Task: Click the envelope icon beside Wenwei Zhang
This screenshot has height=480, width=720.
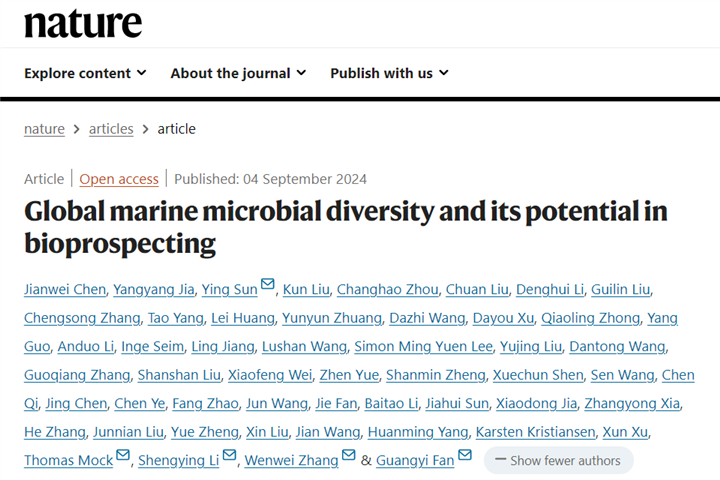Action: pyautogui.click(x=348, y=456)
